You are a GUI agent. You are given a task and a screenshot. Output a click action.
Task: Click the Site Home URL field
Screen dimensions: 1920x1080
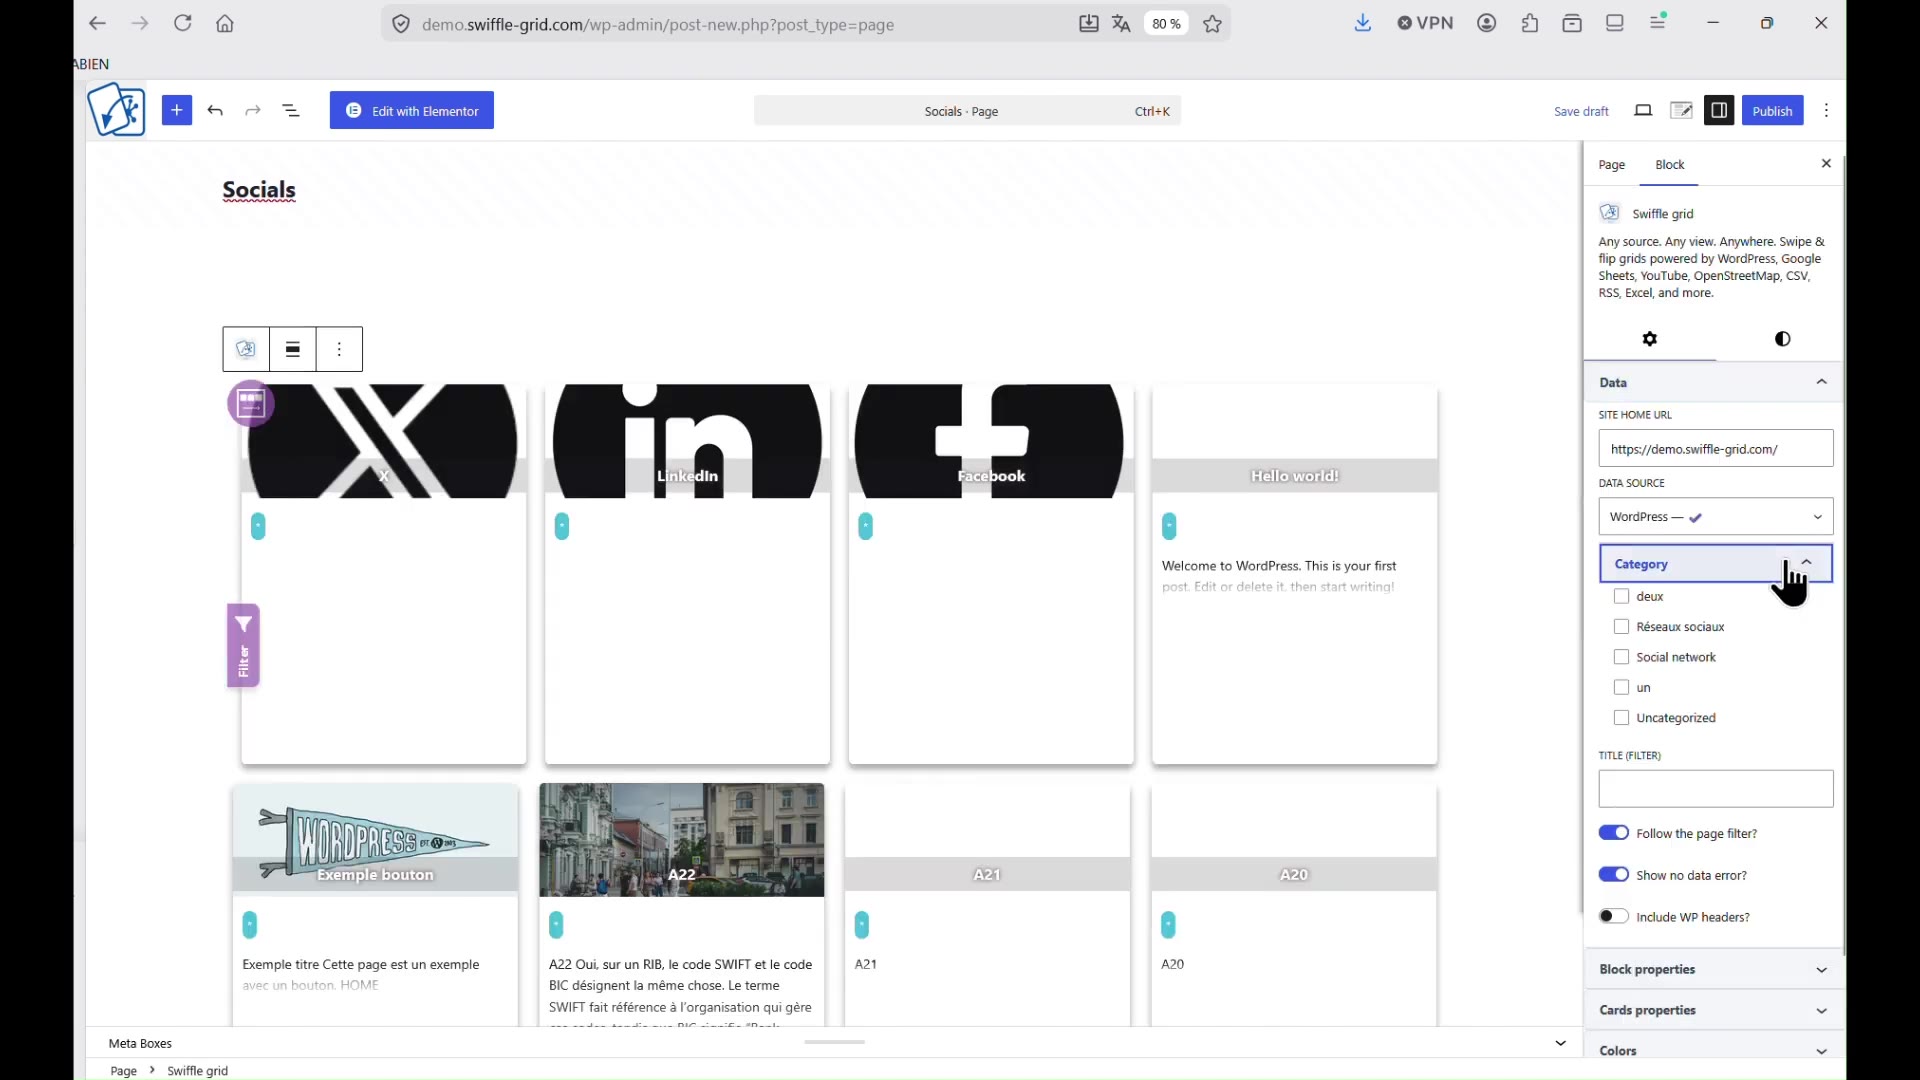coord(1716,449)
